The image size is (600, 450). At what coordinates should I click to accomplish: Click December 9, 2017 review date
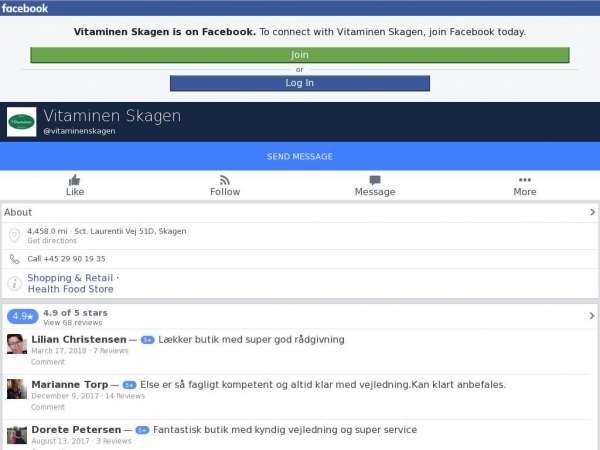coord(65,396)
